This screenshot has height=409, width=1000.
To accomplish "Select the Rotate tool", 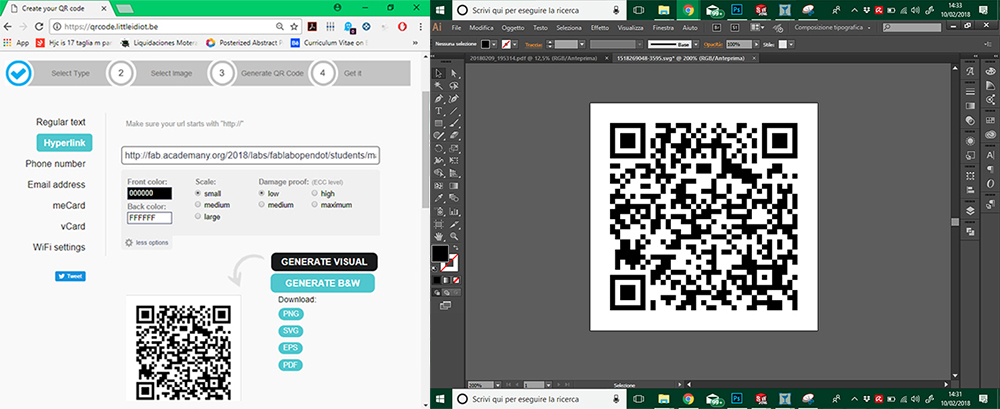I will coord(439,148).
